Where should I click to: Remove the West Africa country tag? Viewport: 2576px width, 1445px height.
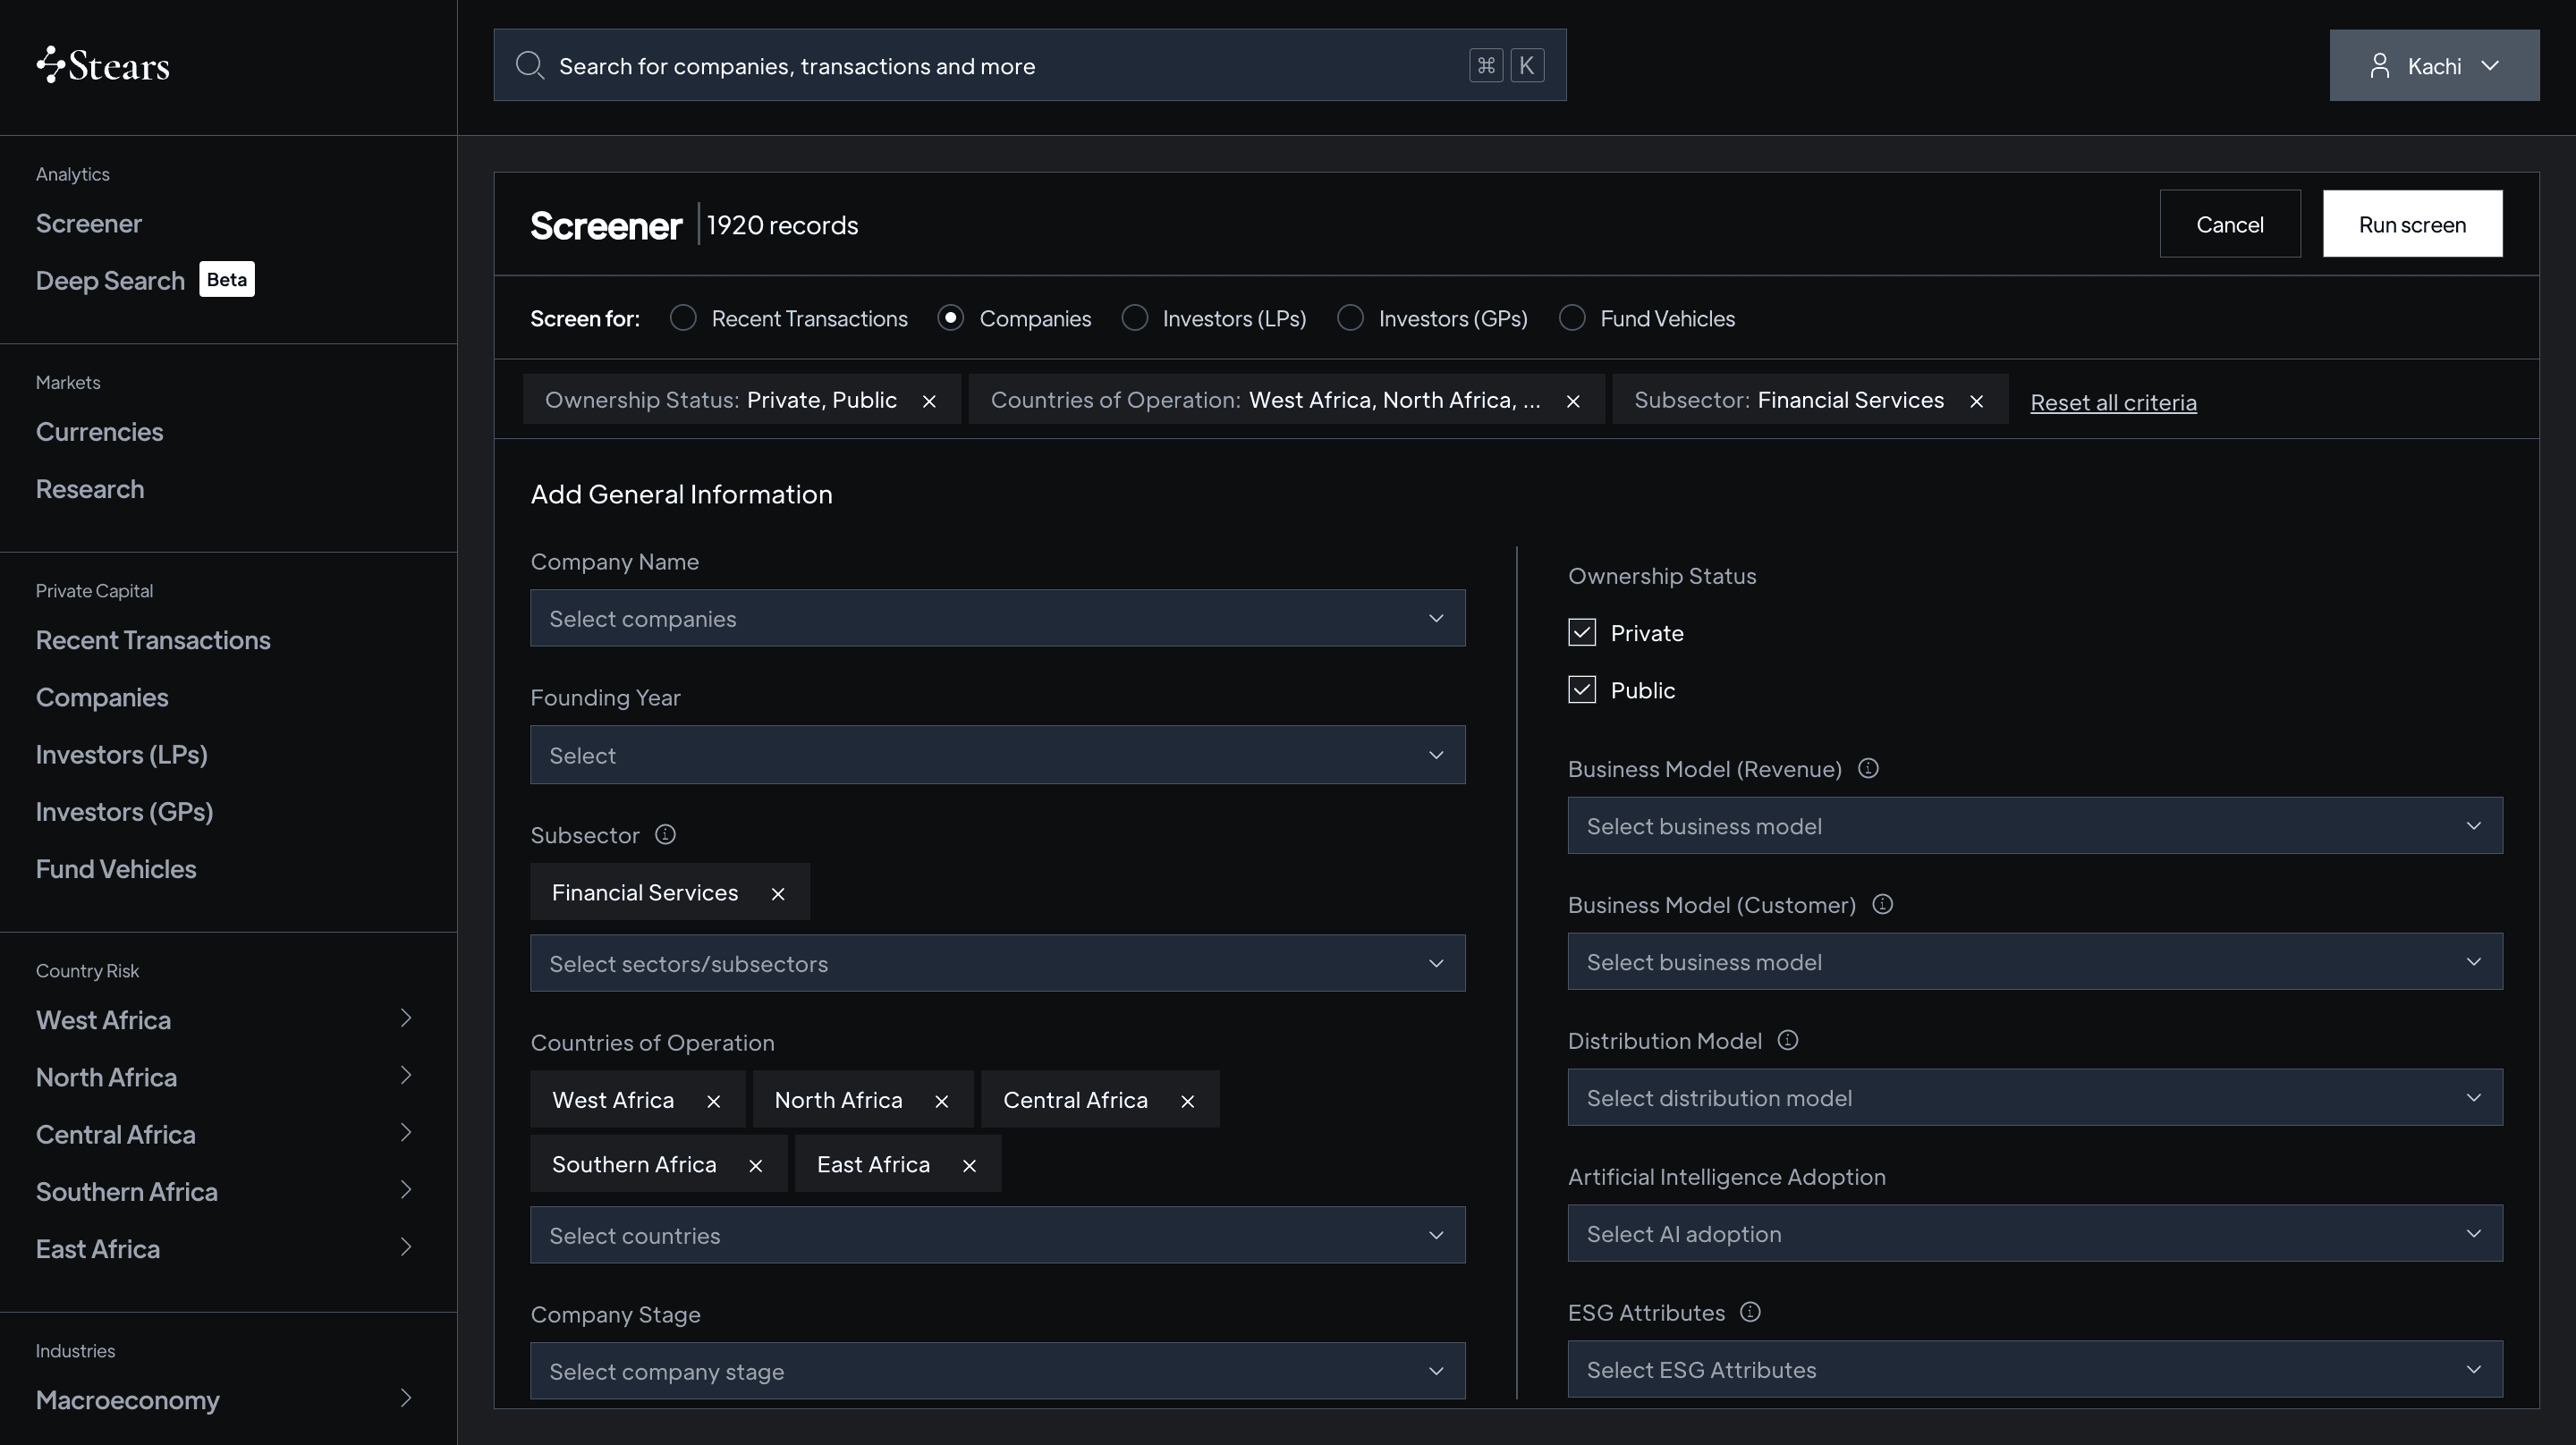pos(714,1101)
